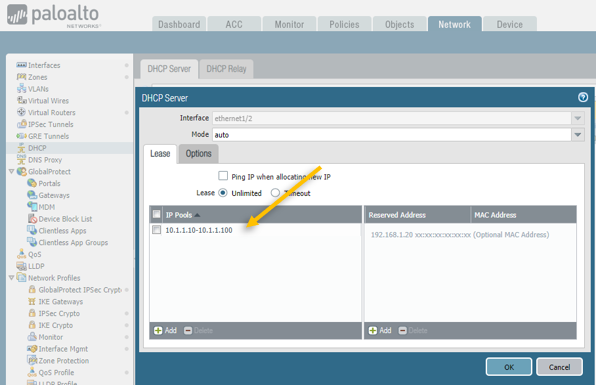Image resolution: width=596 pixels, height=385 pixels.
Task: Click the QoS Profile icon
Action: pos(32,372)
